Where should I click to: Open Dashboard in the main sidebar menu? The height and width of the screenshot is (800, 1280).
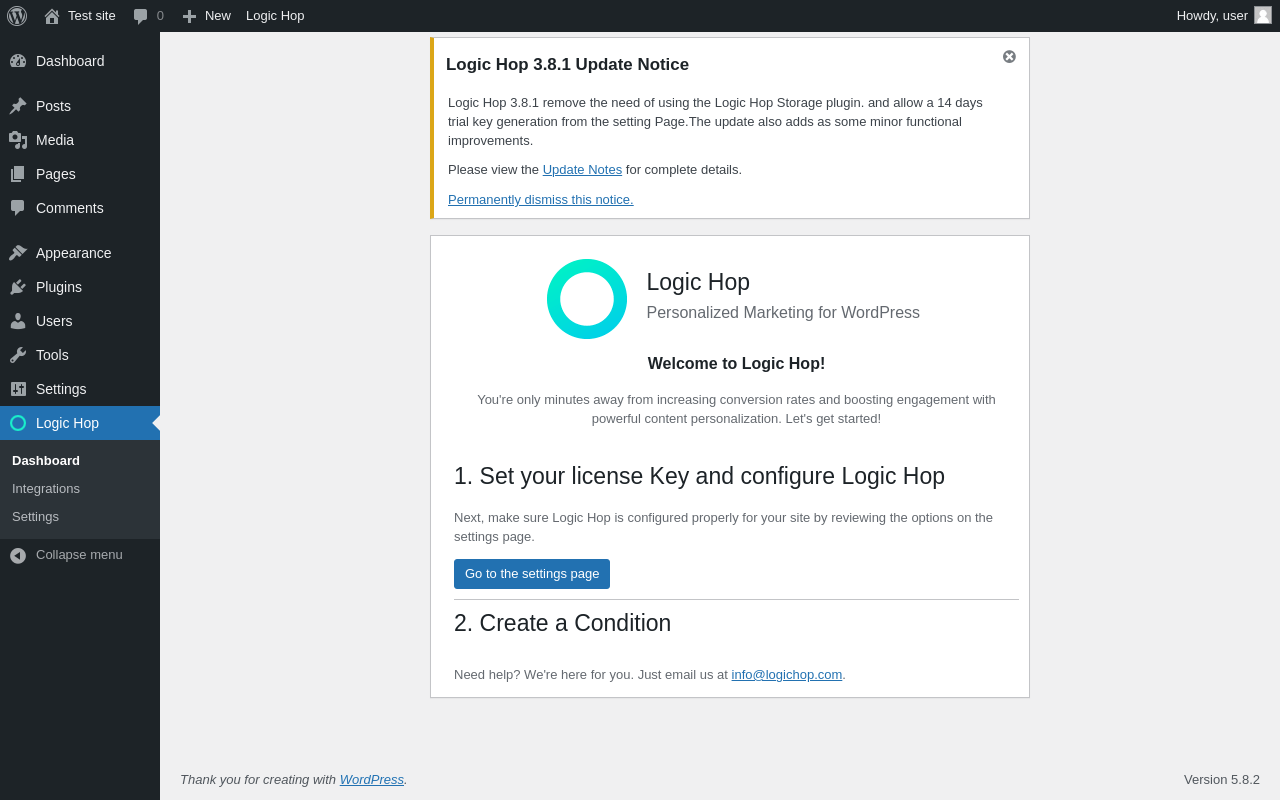[x=80, y=61]
